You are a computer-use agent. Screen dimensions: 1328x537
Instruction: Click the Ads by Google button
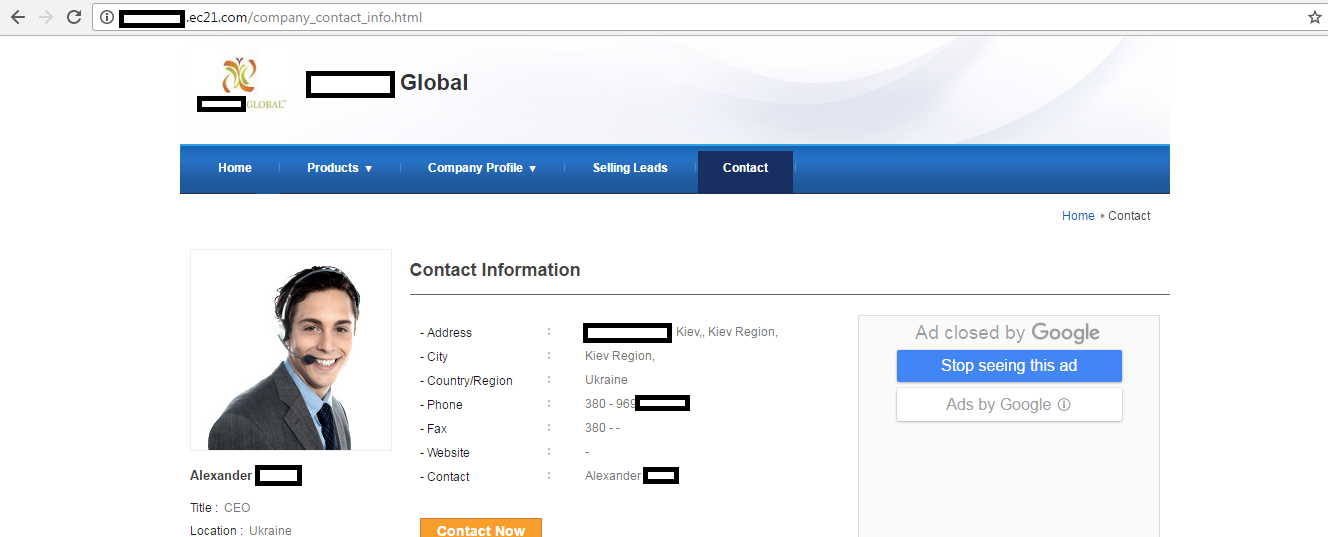[1008, 405]
